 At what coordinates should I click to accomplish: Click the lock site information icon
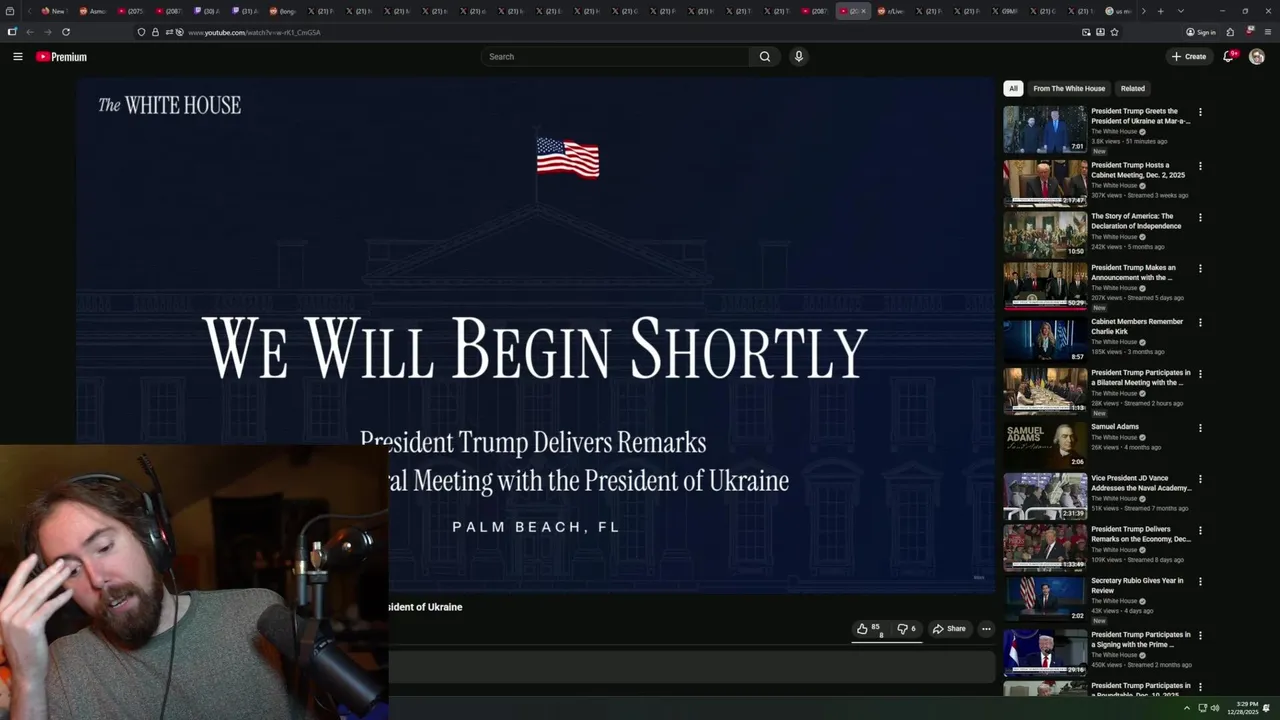pyautogui.click(x=155, y=32)
